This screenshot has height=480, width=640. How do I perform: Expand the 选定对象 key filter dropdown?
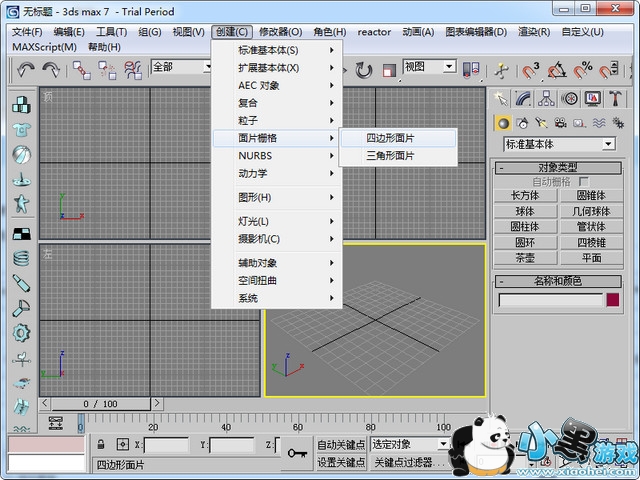tap(442, 444)
